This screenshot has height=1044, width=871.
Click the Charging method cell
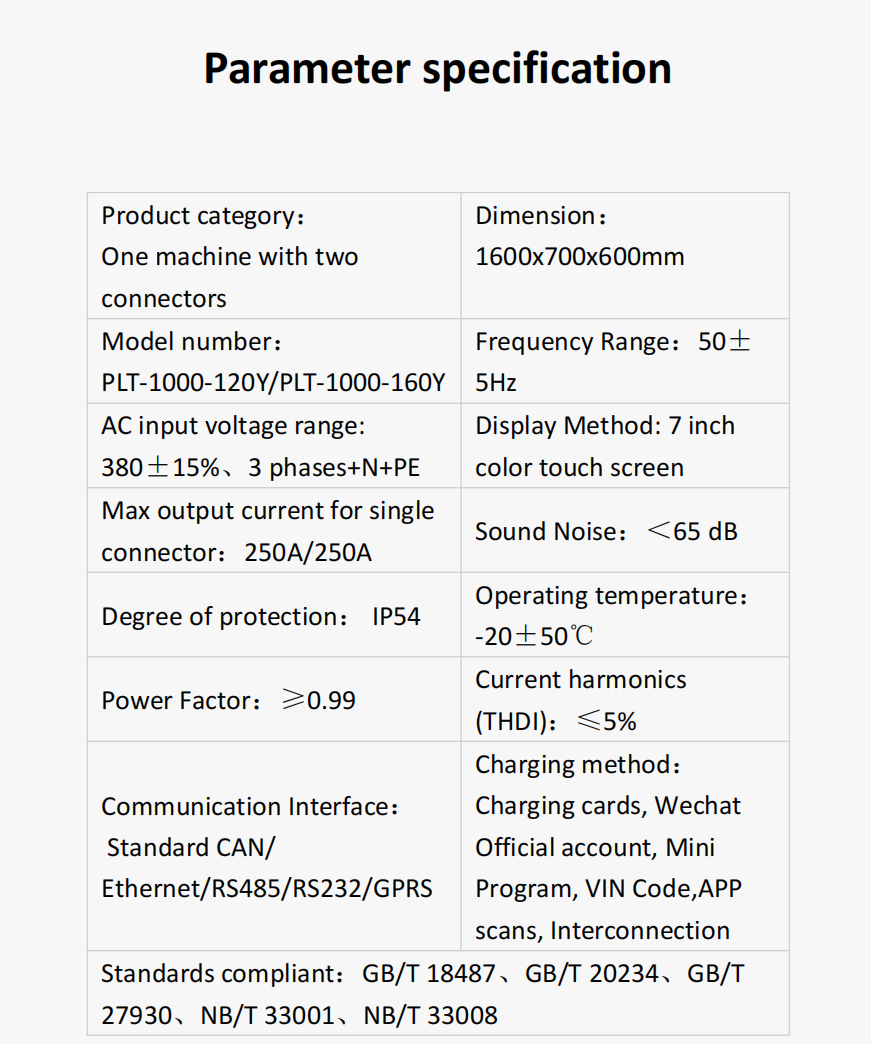[625, 846]
